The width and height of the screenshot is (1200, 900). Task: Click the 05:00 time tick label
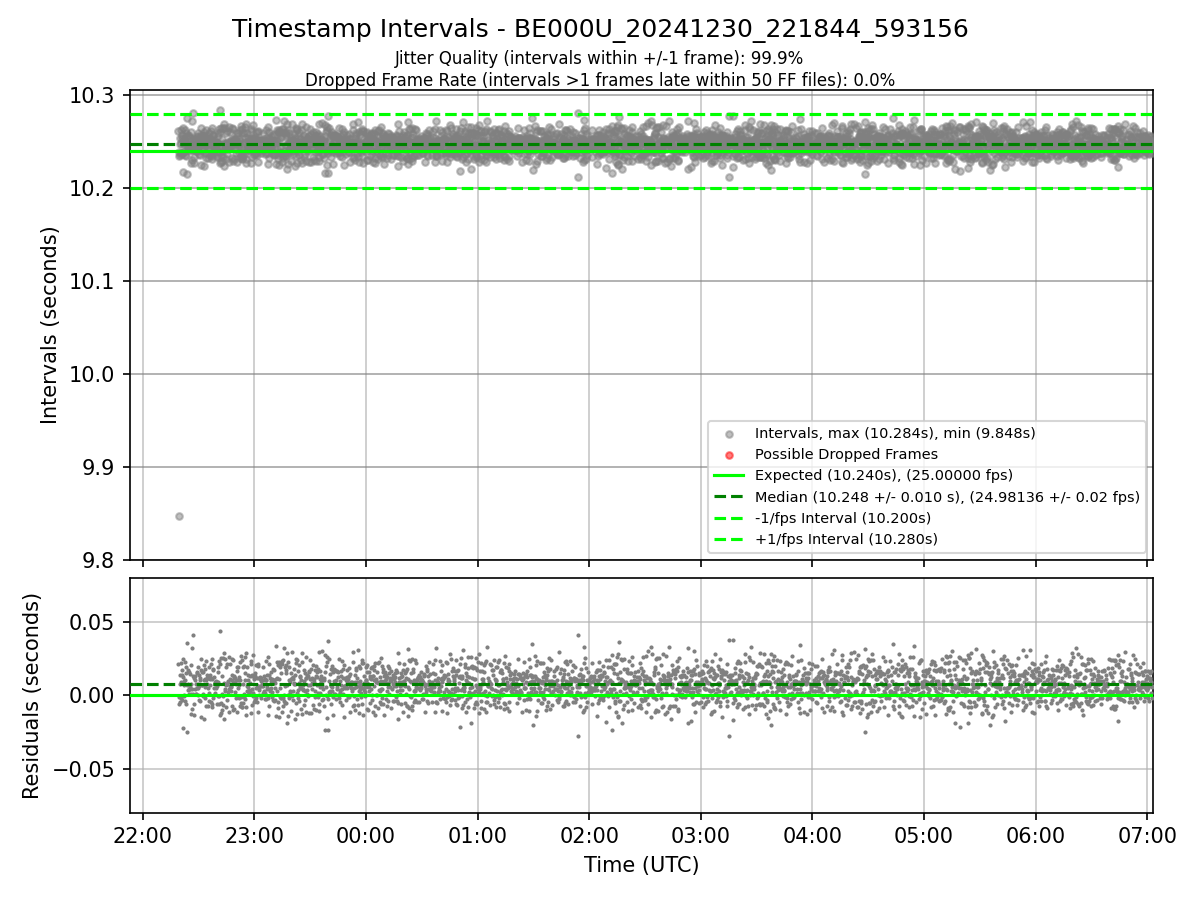point(923,835)
